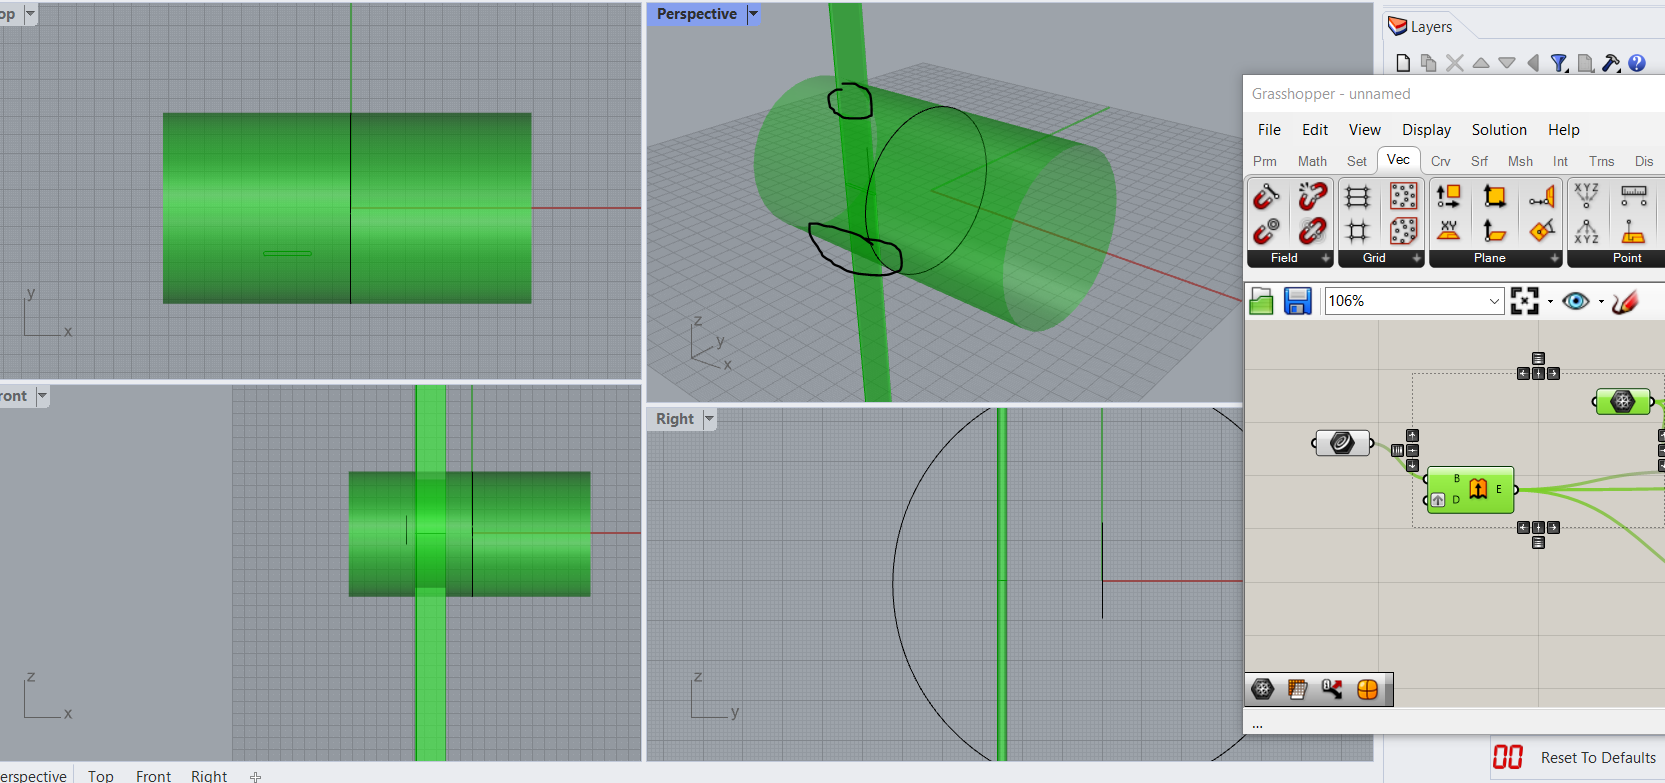Open the 106% zoom level dropdown

tap(1494, 301)
